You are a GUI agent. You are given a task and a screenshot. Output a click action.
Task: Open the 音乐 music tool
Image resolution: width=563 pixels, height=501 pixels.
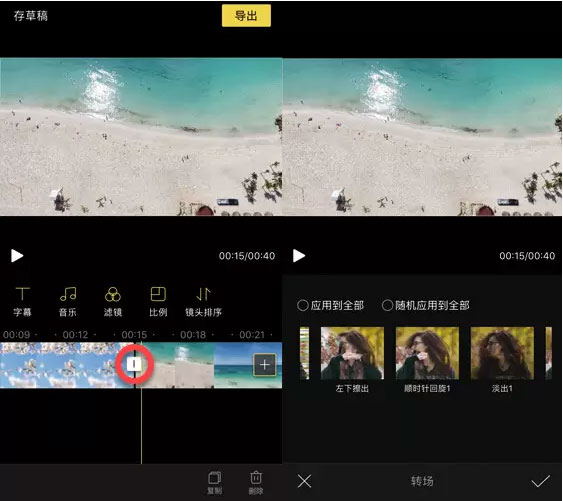68,302
